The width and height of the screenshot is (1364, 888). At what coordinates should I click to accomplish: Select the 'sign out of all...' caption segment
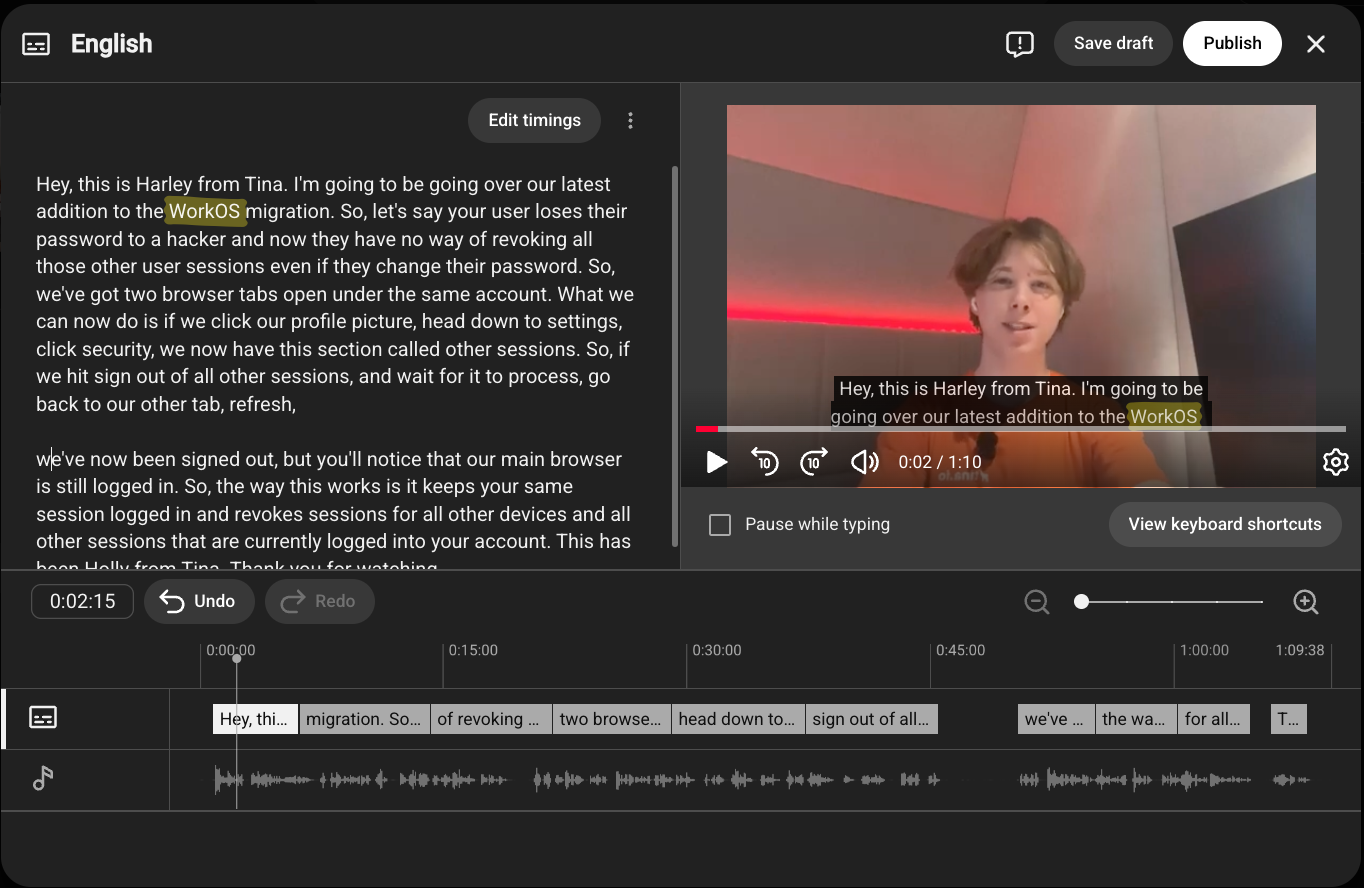[872, 719]
